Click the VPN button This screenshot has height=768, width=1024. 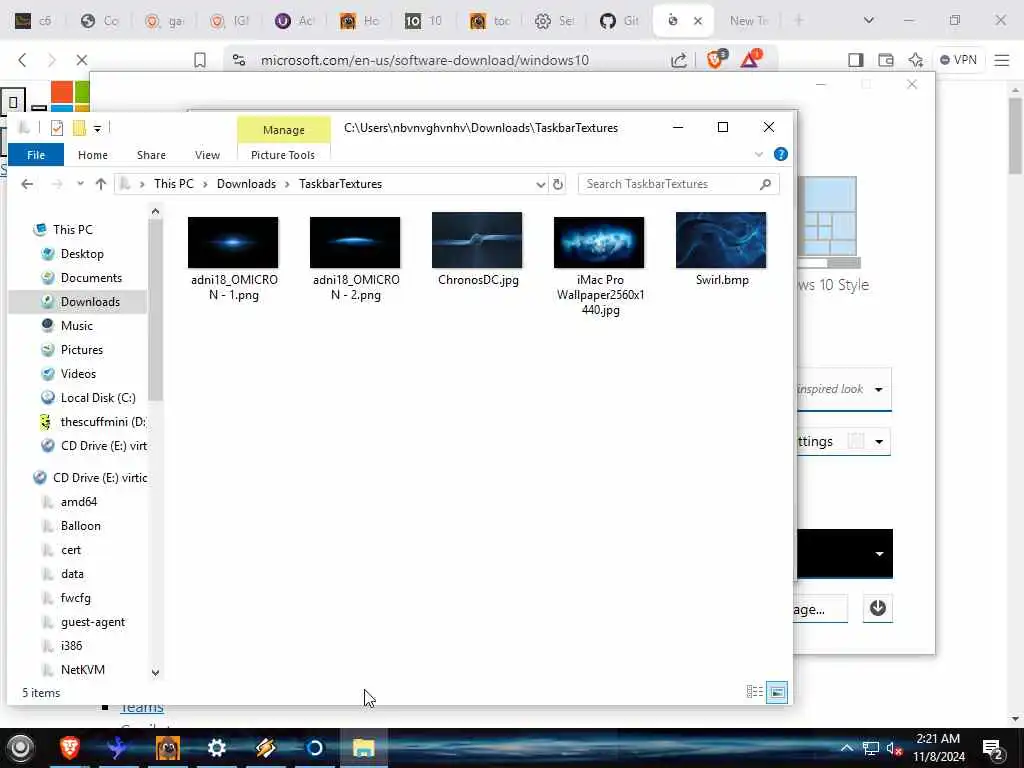(x=958, y=60)
